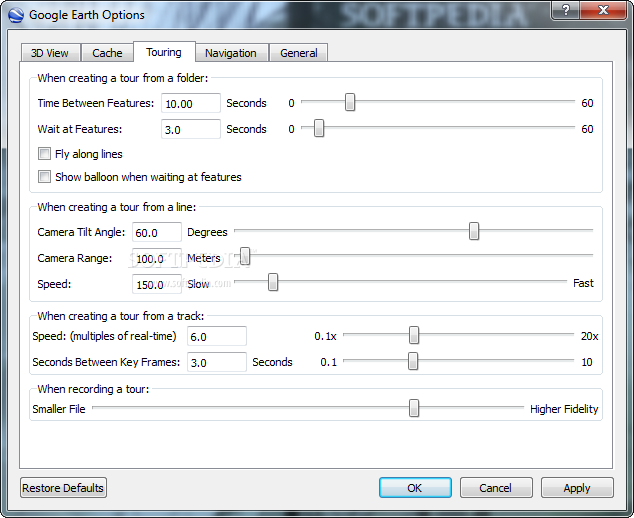This screenshot has width=634, height=518.
Task: Click the 'Degrees' unit label
Action: click(x=207, y=232)
